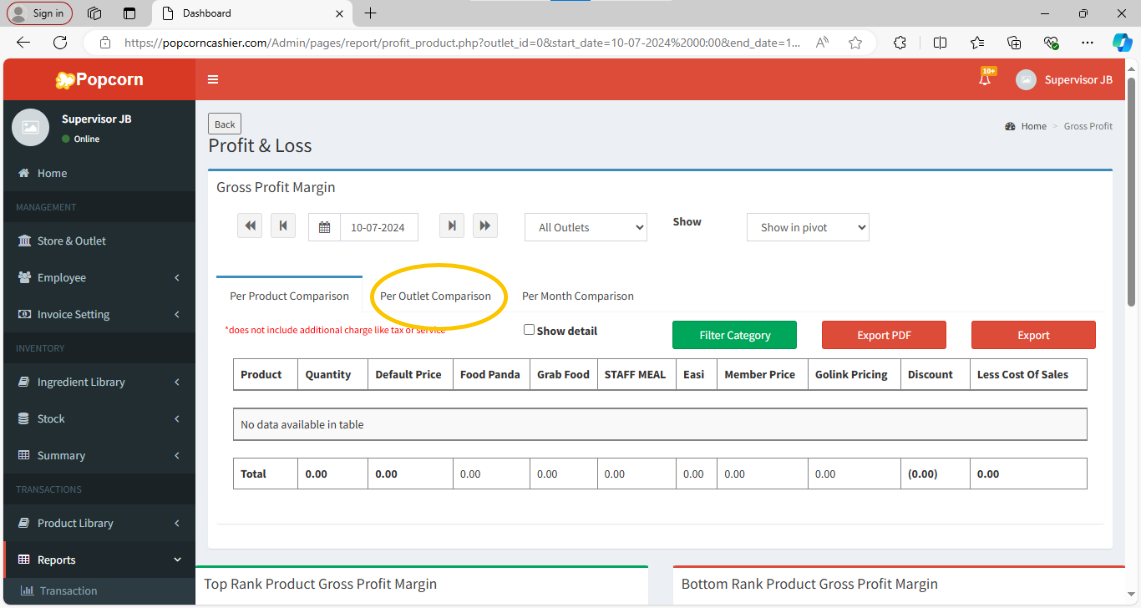The image size is (1141, 608).
Task: Sort by the Less Cost Of Sales header
Action: pyautogui.click(x=1029, y=375)
